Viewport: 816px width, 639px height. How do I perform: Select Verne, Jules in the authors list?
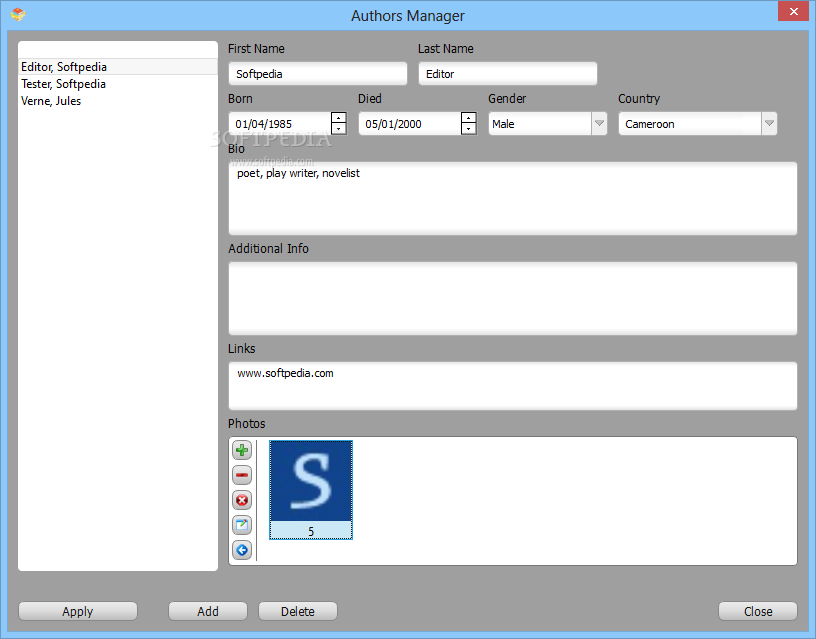coord(118,101)
